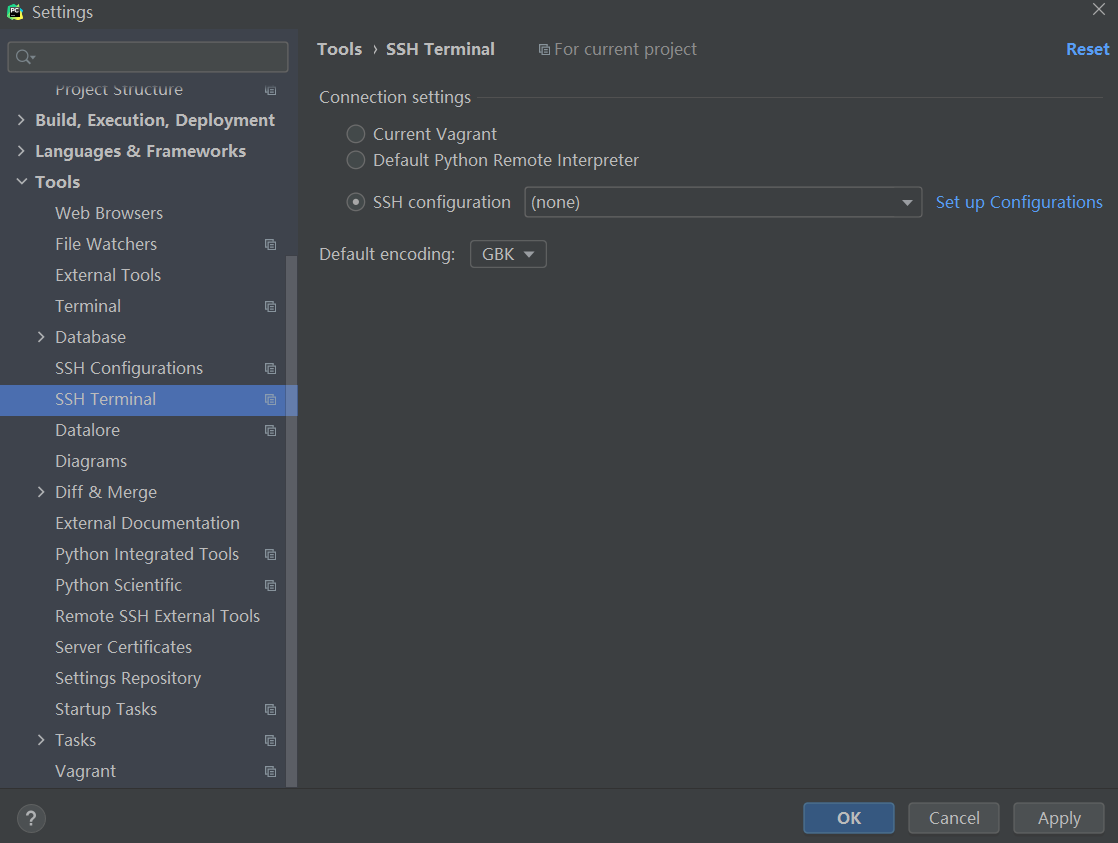Image resolution: width=1118 pixels, height=843 pixels.
Task: Collapse the Tools section
Action: tap(21, 182)
